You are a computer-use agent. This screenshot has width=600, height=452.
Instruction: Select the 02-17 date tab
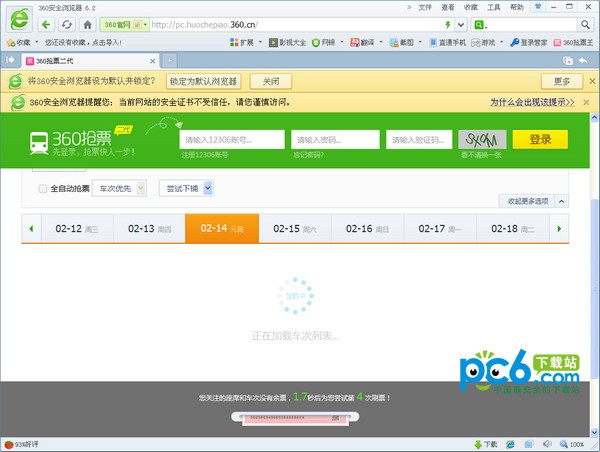click(x=440, y=228)
